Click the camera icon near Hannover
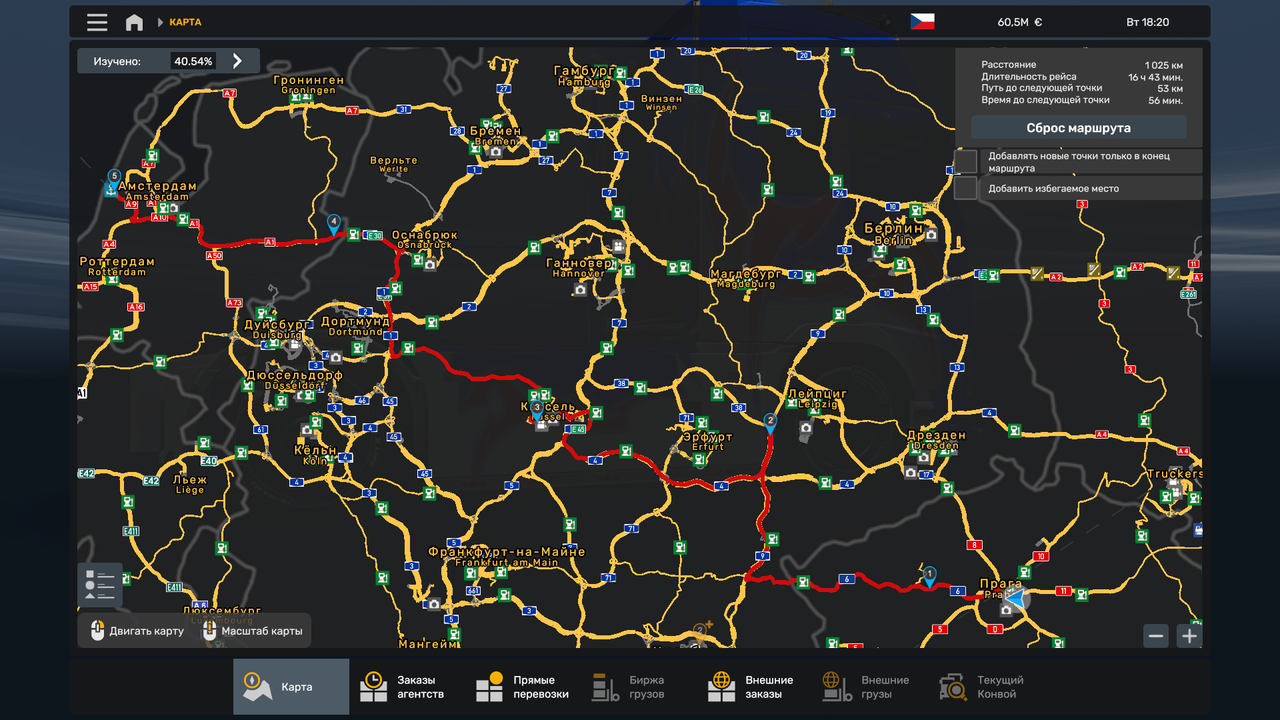Viewport: 1280px width, 720px height. tap(580, 290)
